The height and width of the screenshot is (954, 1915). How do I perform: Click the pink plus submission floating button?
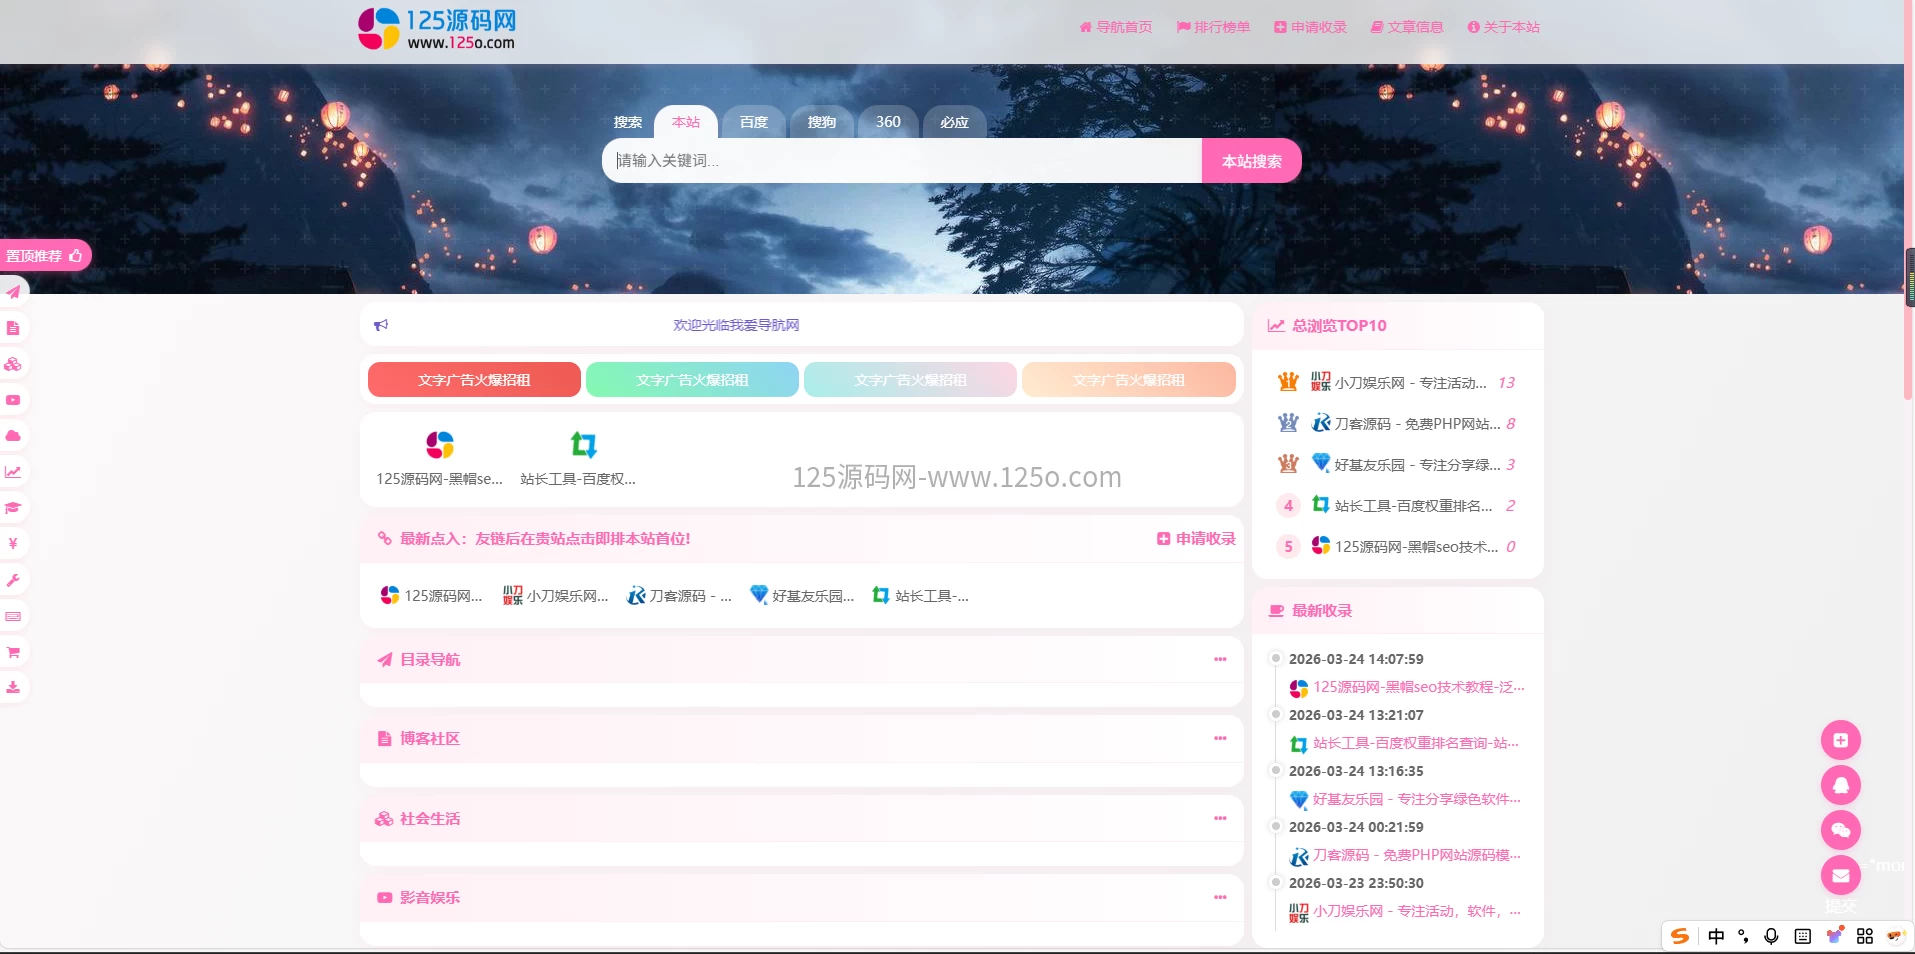pos(1840,740)
